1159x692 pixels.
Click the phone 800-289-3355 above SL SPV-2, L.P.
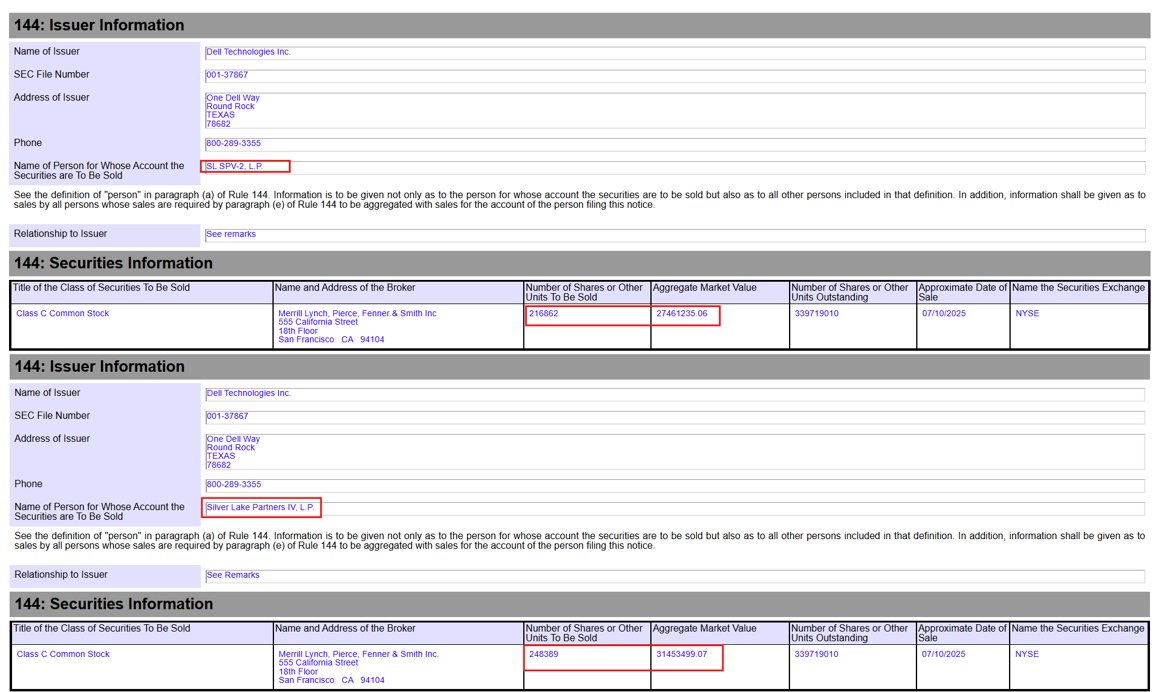coord(674,144)
